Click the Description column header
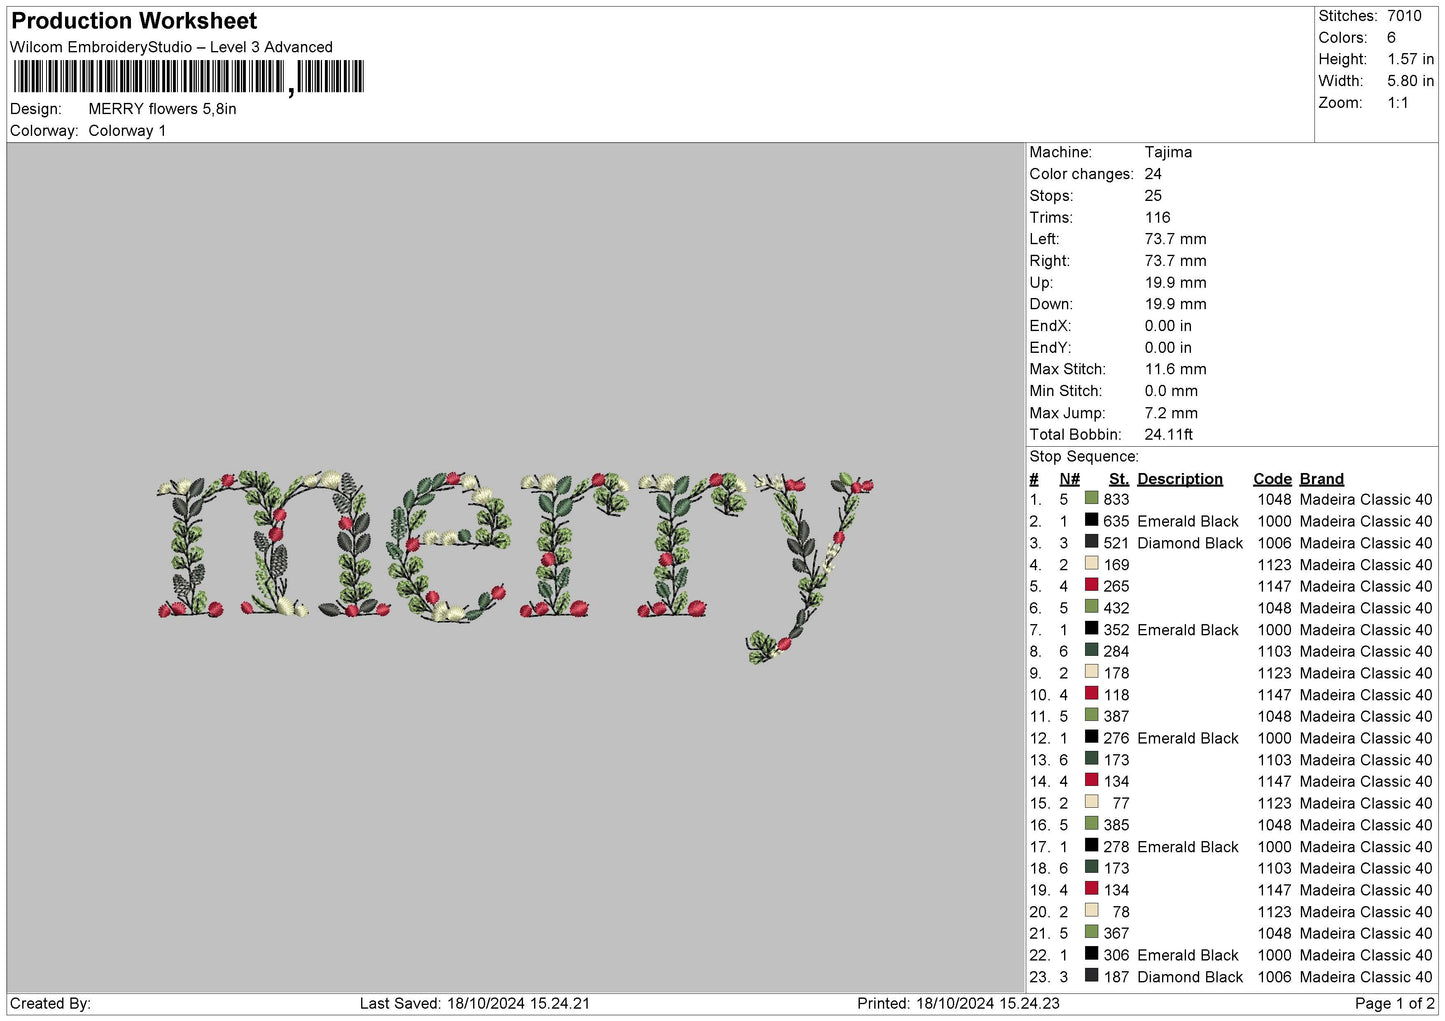 [x=1180, y=479]
